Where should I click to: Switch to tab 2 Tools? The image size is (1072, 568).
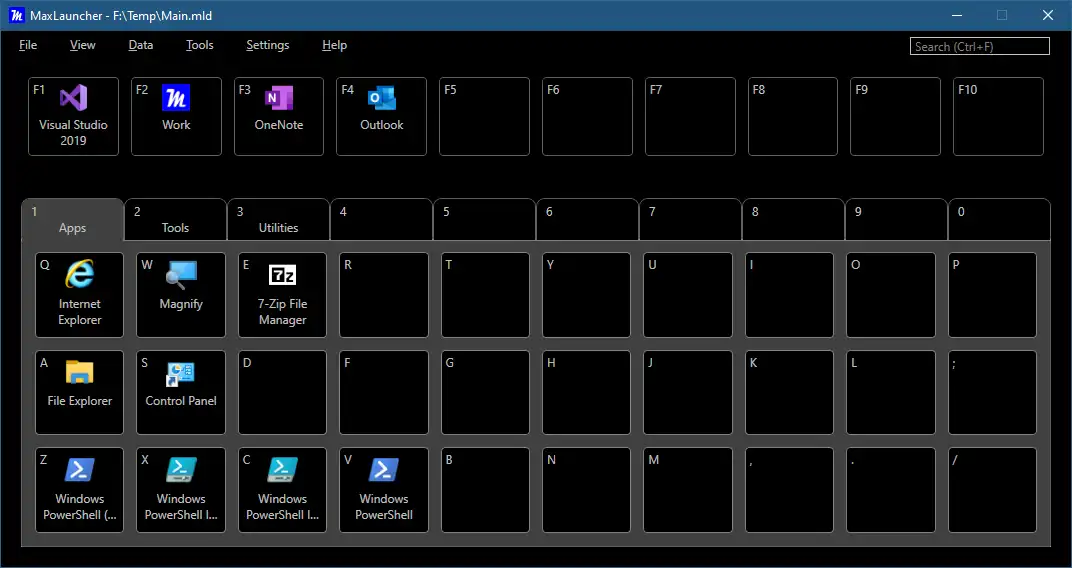coord(176,219)
